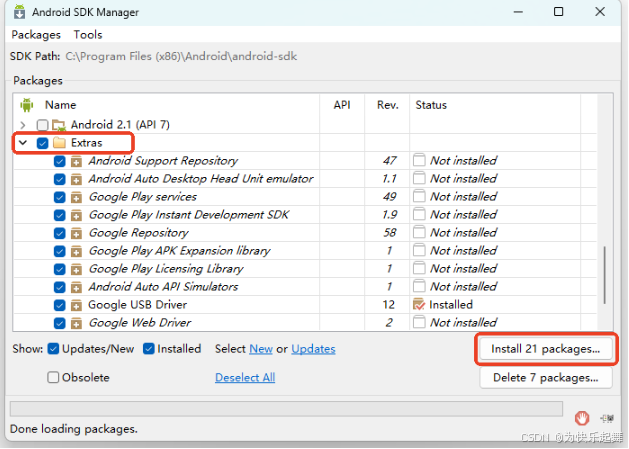Click the Installed status icon for USB Driver
629x449 pixels.
419,305
